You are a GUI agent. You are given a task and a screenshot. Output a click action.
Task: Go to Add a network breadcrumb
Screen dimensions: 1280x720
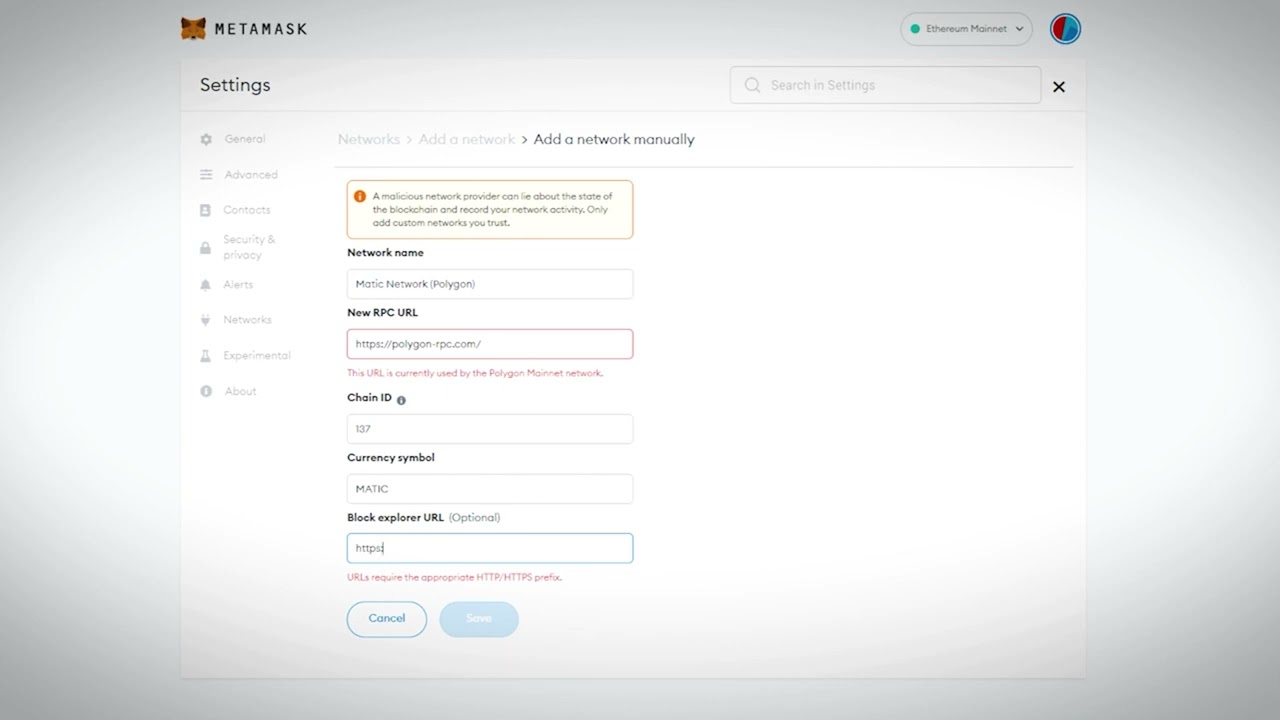(467, 139)
